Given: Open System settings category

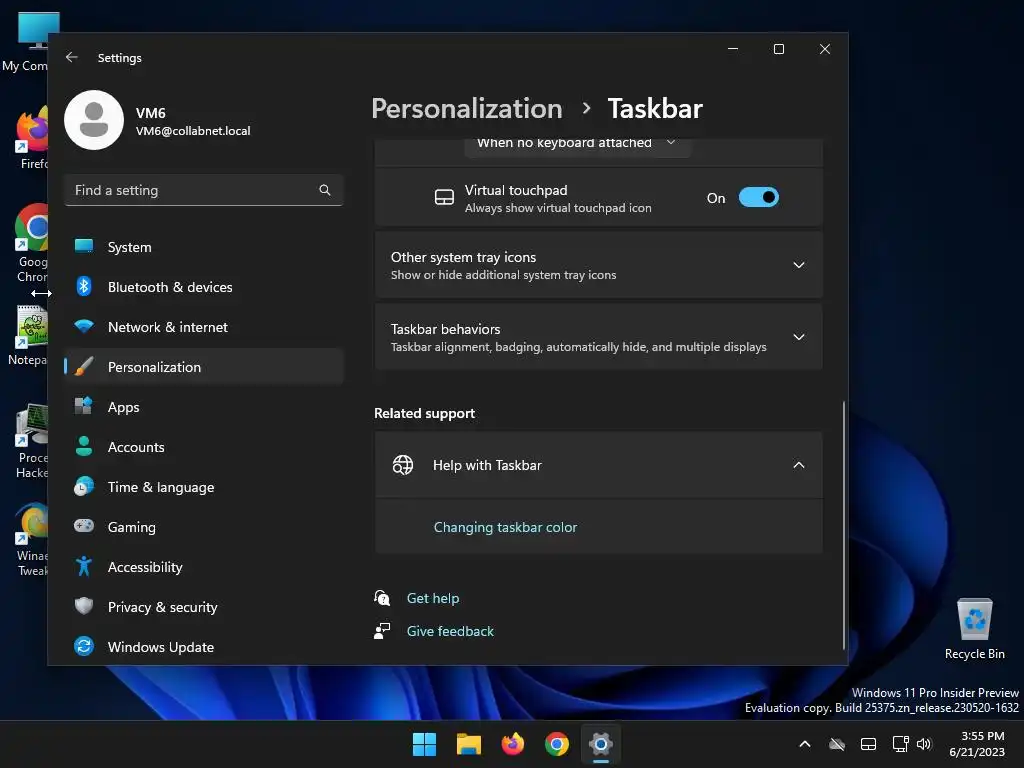Looking at the screenshot, I should tap(204, 247).
